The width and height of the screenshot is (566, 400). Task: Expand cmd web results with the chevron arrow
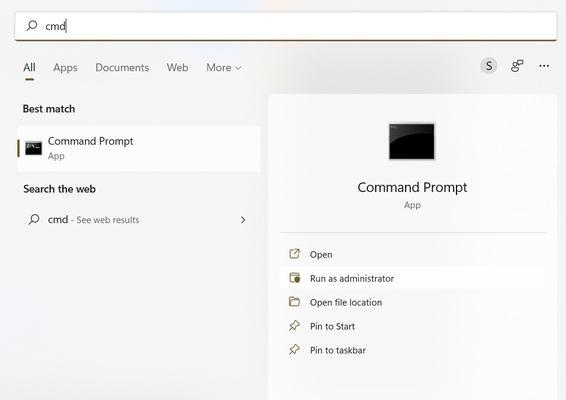pyautogui.click(x=243, y=220)
